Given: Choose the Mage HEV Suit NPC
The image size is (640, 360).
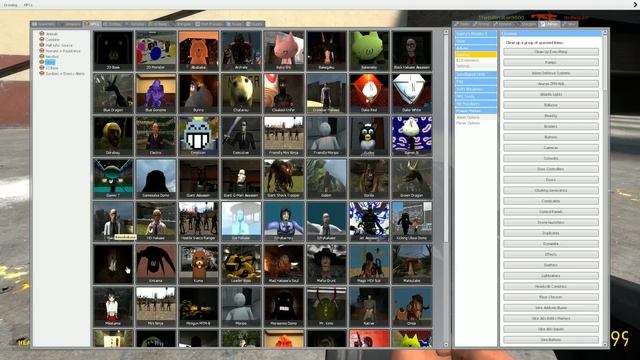Looking at the screenshot, I should click(x=369, y=264).
